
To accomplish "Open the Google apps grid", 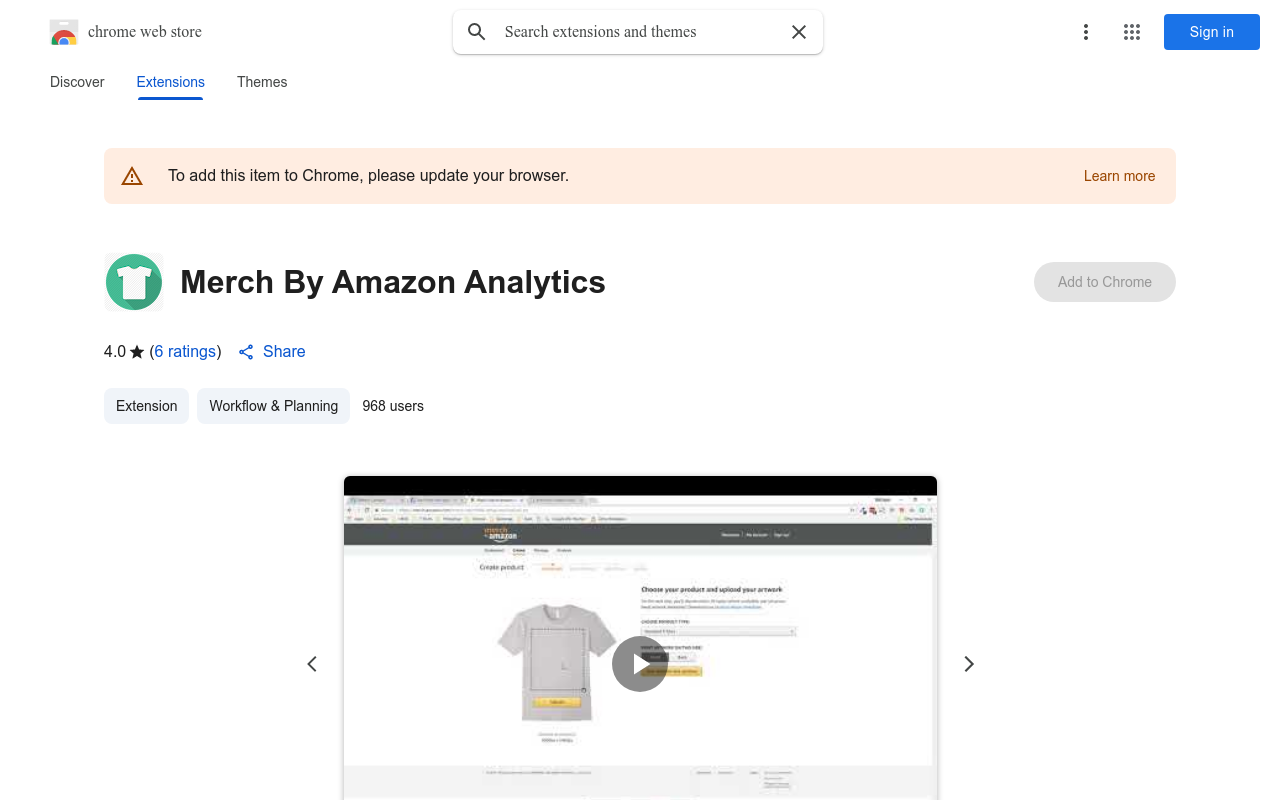I will 1132,32.
